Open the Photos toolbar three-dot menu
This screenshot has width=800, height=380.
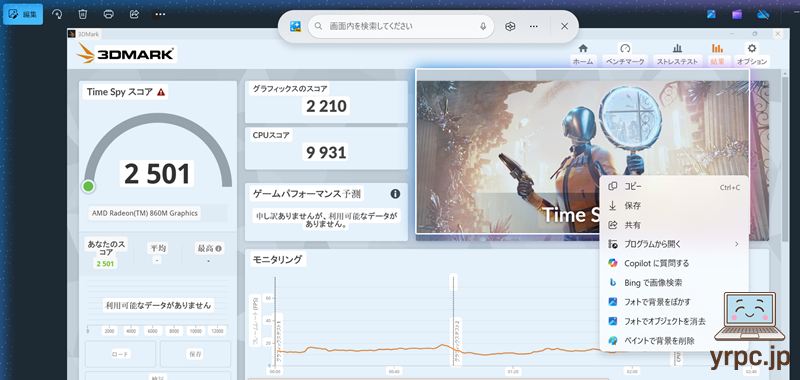[x=160, y=14]
